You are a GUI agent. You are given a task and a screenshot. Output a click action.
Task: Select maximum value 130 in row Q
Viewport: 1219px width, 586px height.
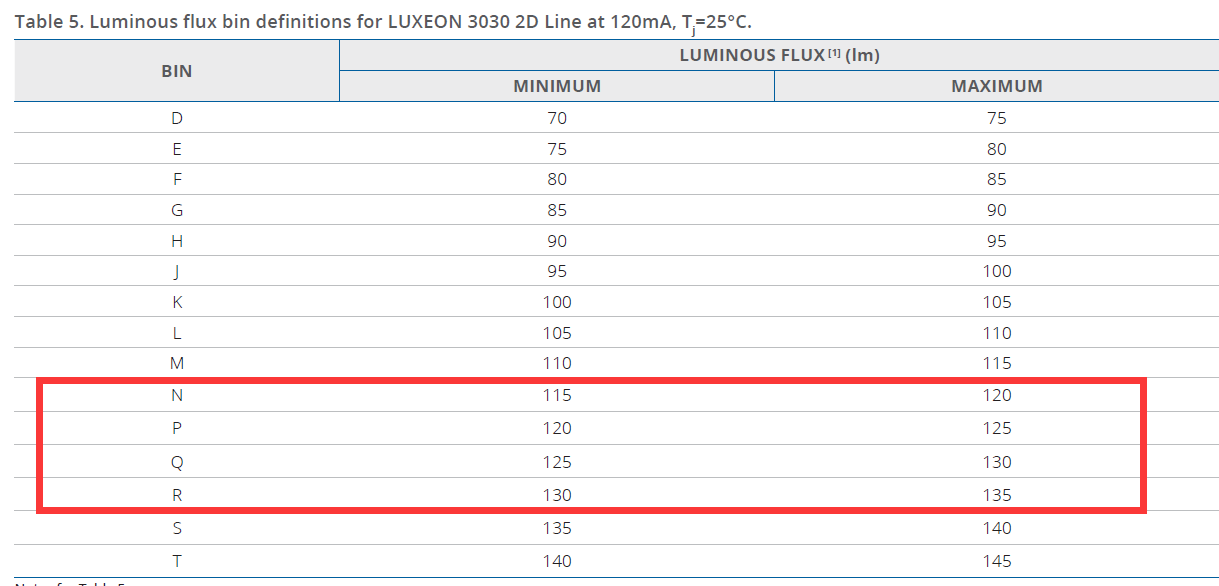[997, 462]
